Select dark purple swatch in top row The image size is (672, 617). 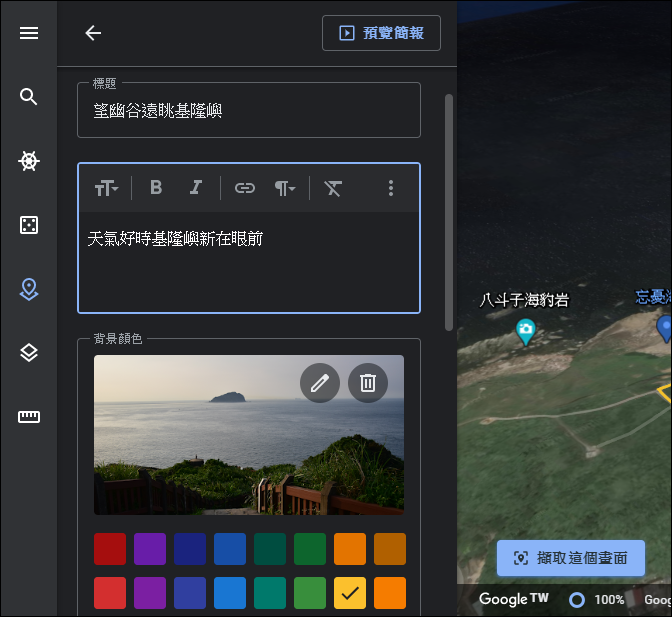(x=150, y=549)
